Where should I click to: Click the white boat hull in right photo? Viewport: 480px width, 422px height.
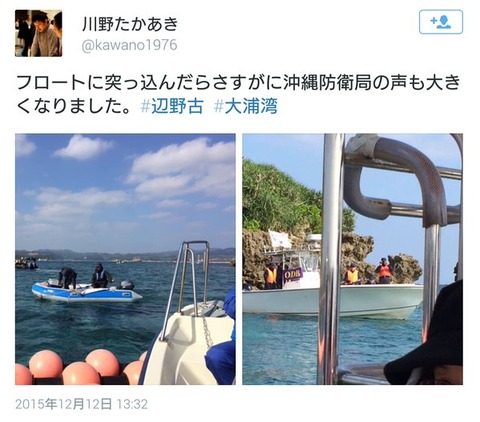pos(332,300)
